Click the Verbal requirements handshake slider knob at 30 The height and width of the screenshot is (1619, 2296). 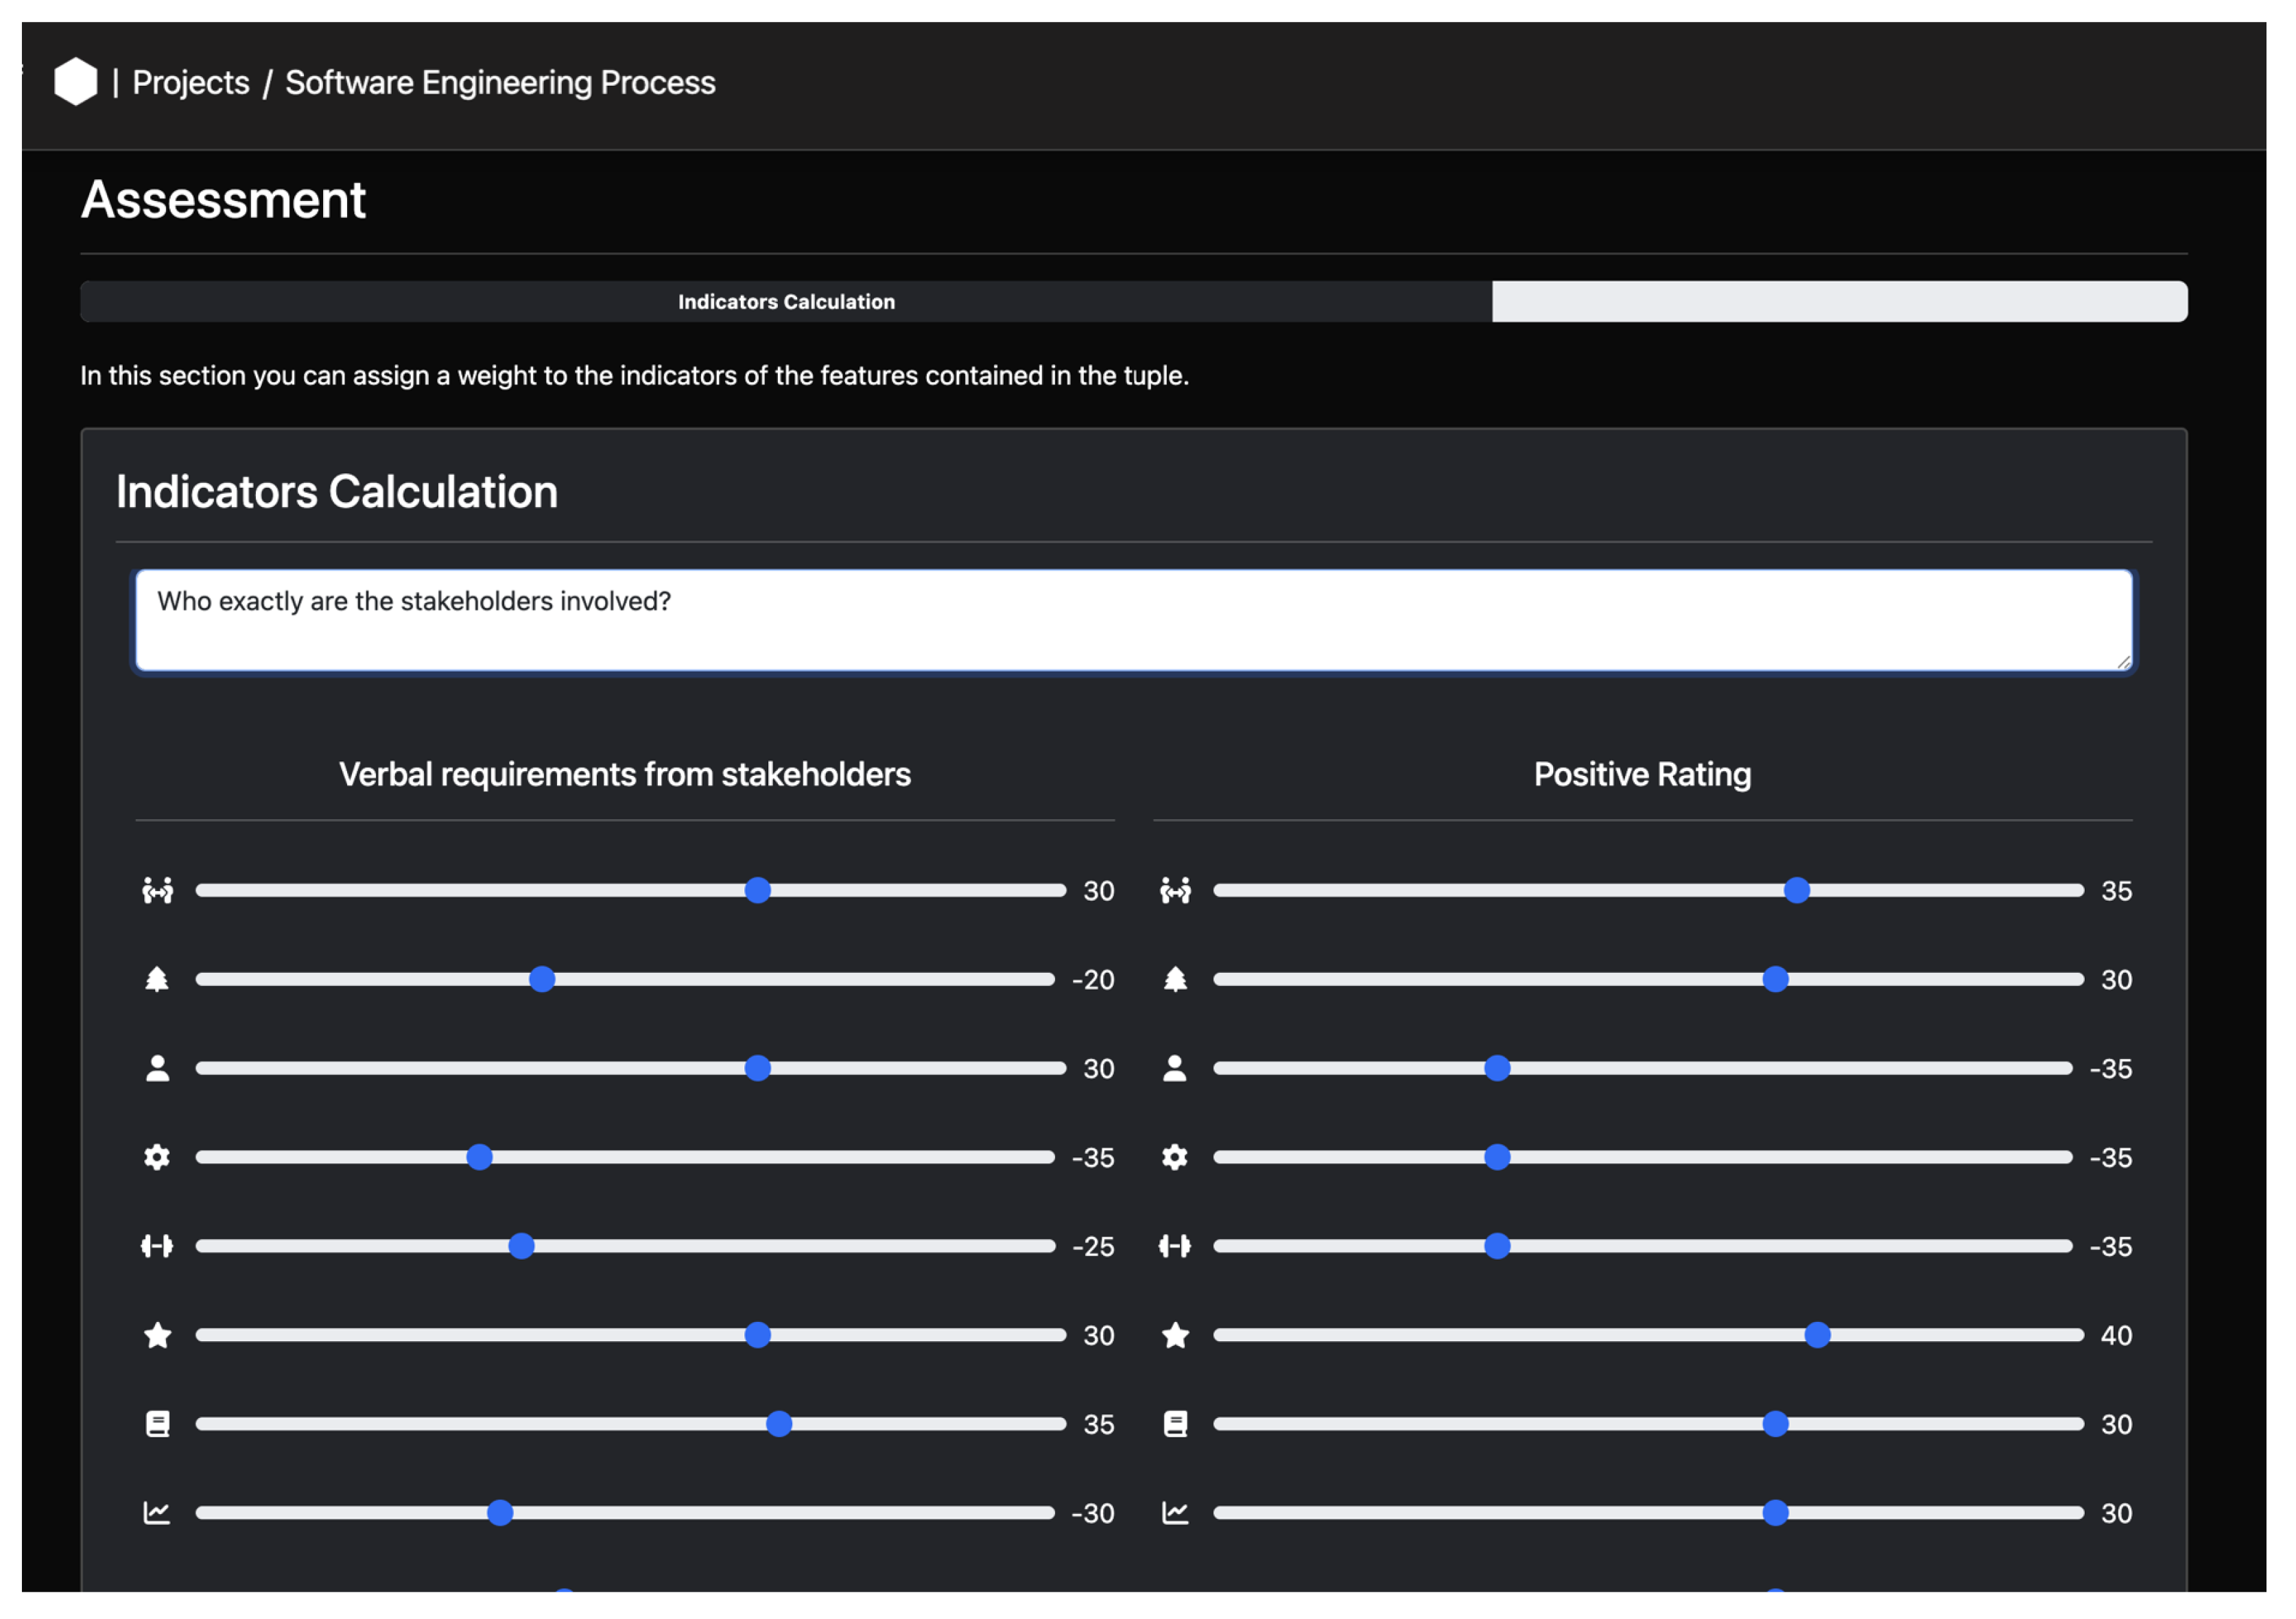coord(758,890)
